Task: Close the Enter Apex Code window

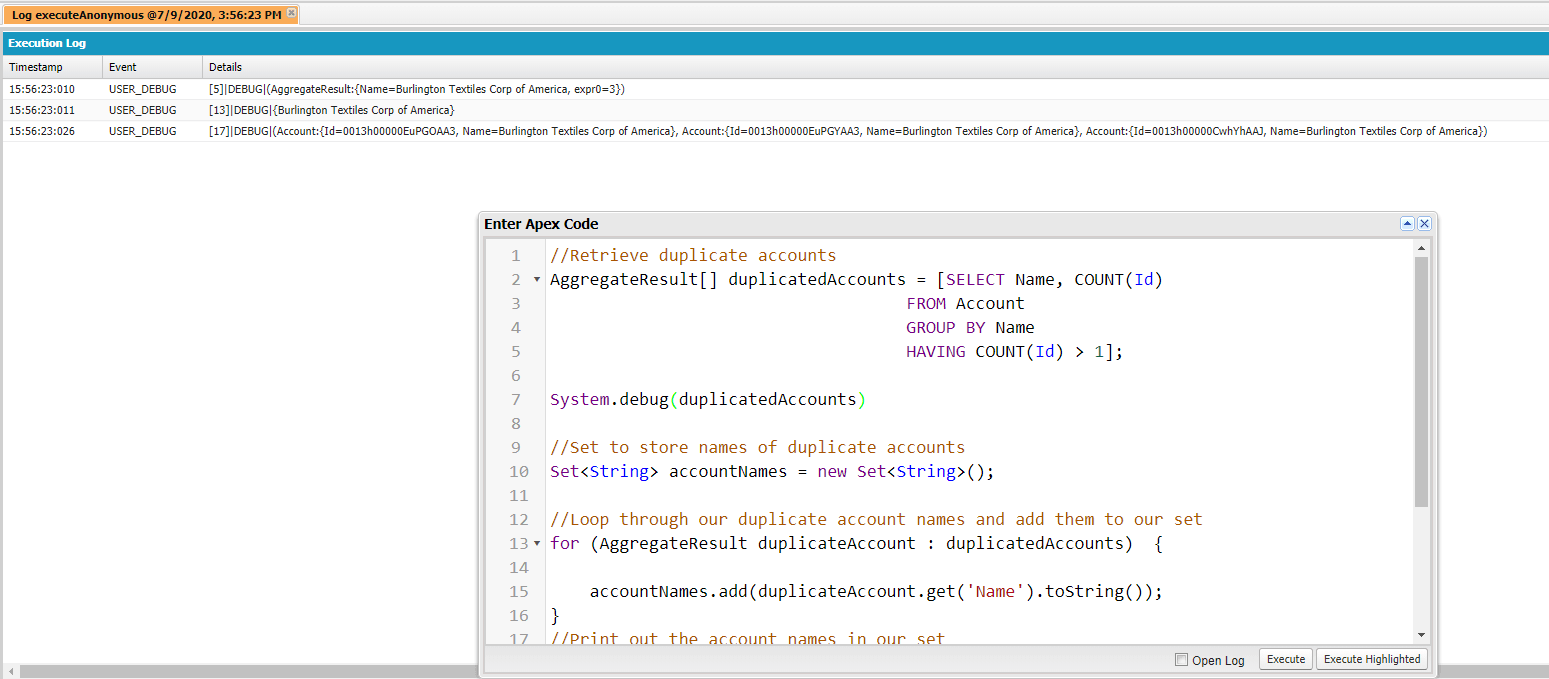Action: tap(1424, 223)
